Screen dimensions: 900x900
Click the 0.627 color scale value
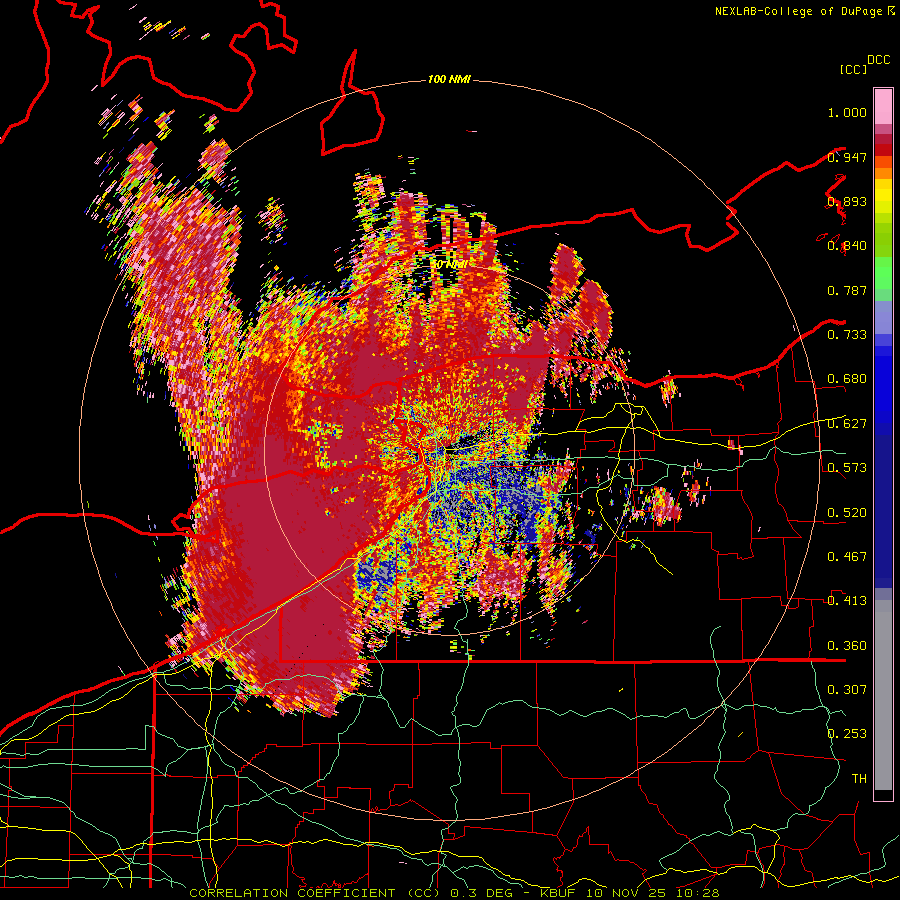(x=847, y=424)
